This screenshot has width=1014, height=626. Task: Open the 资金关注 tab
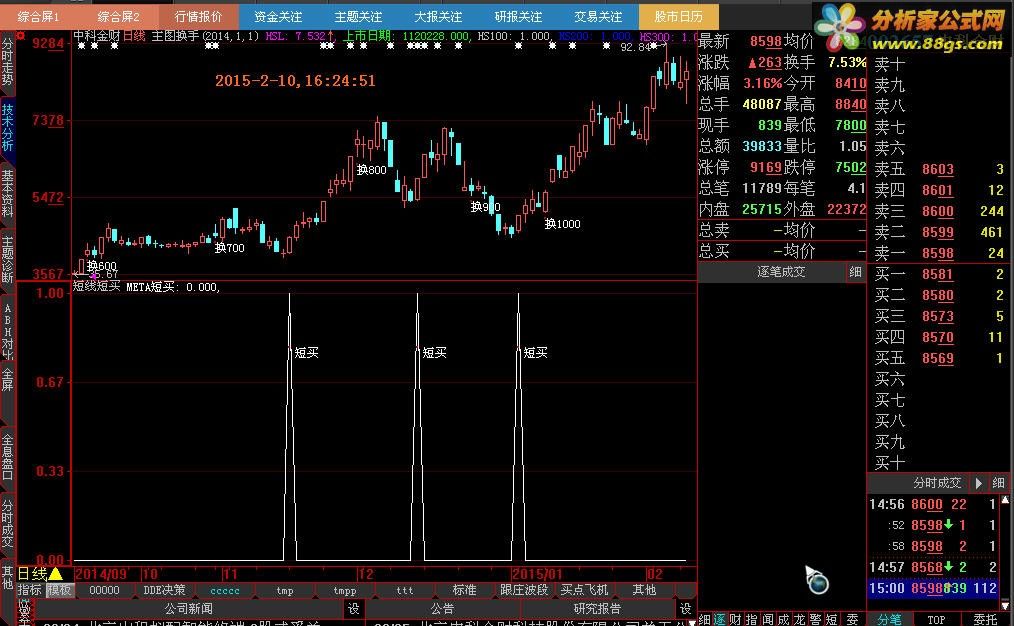[278, 16]
